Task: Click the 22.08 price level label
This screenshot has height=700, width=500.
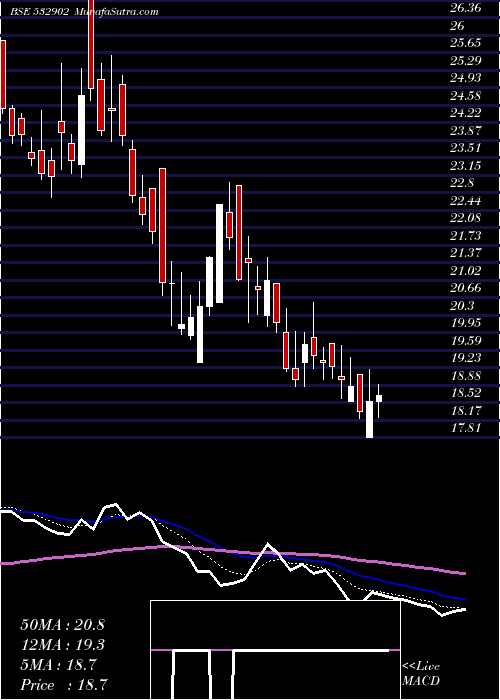Action: (x=466, y=218)
